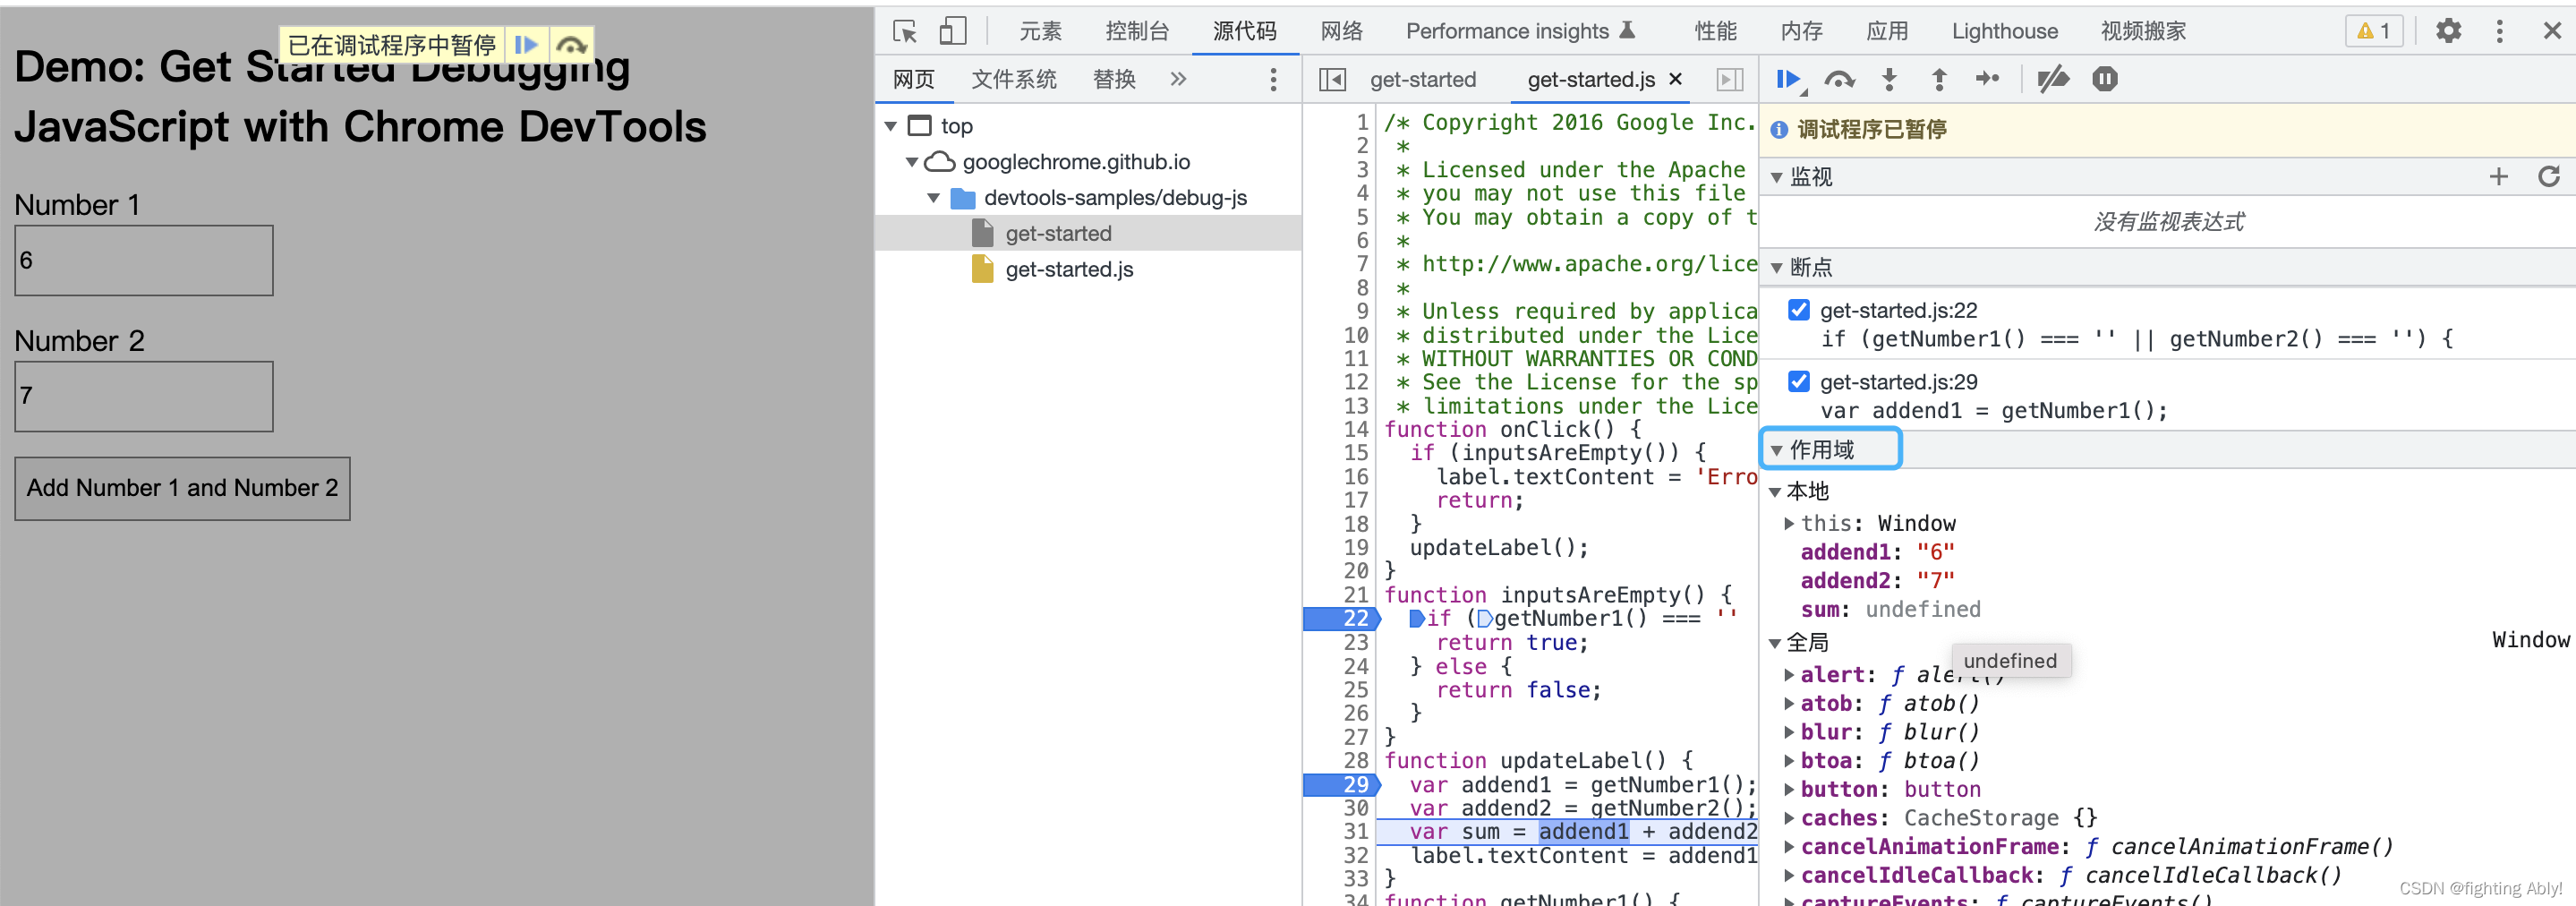Viewport: 2576px width, 906px height.
Task: Open the 应用 Application tab
Action: (1886, 31)
